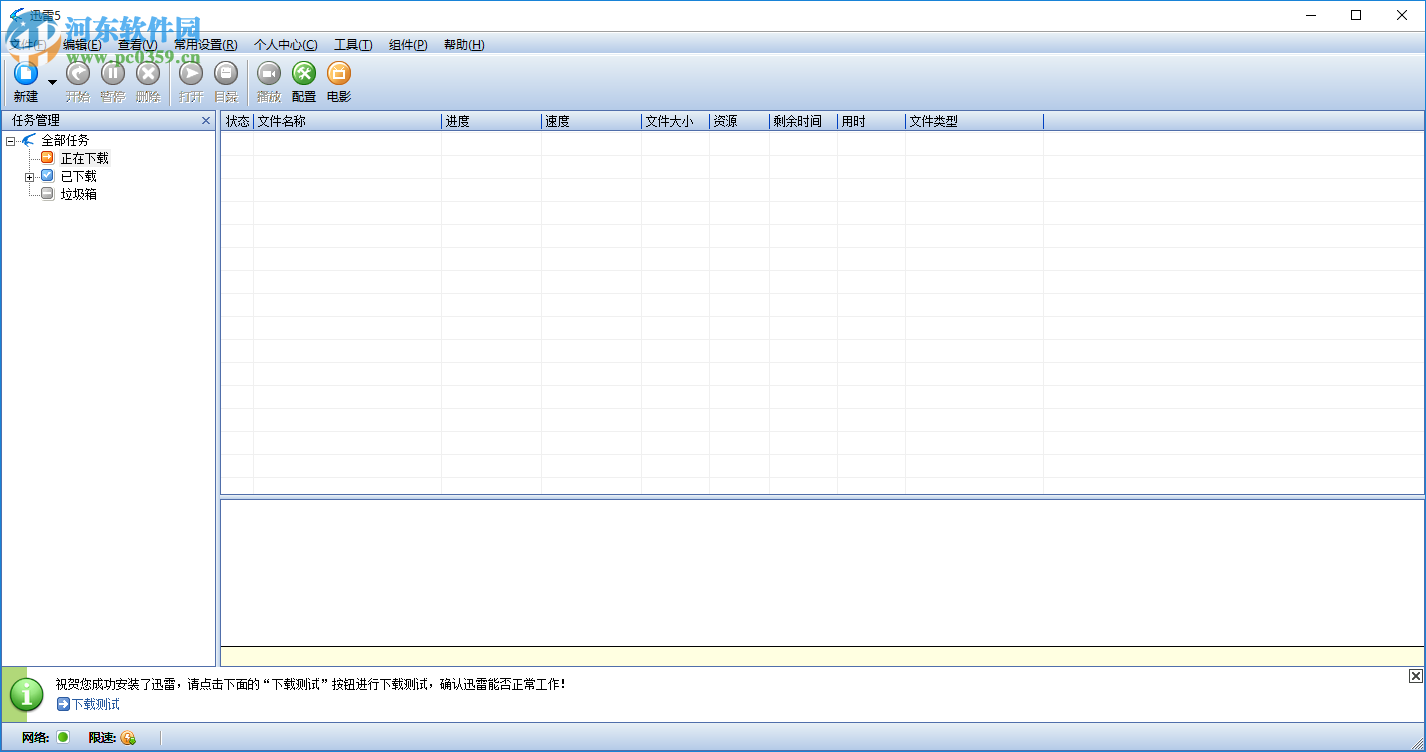Click the blue 新建 new task icon
The height and width of the screenshot is (752, 1426).
(x=25, y=73)
